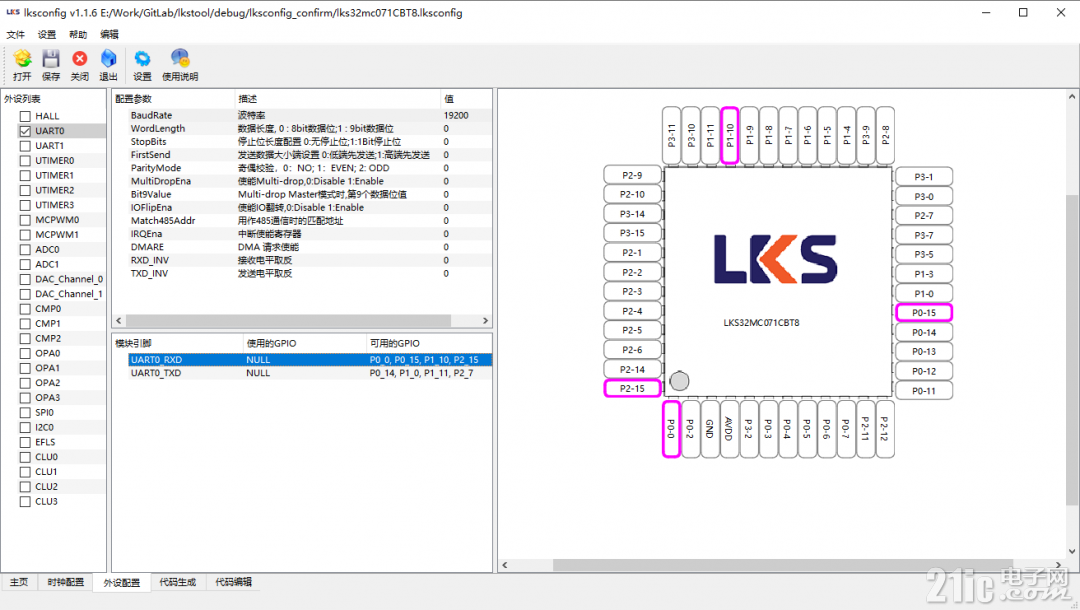Click pin P2-7 on the chip
The height and width of the screenshot is (610, 1080).
(924, 215)
